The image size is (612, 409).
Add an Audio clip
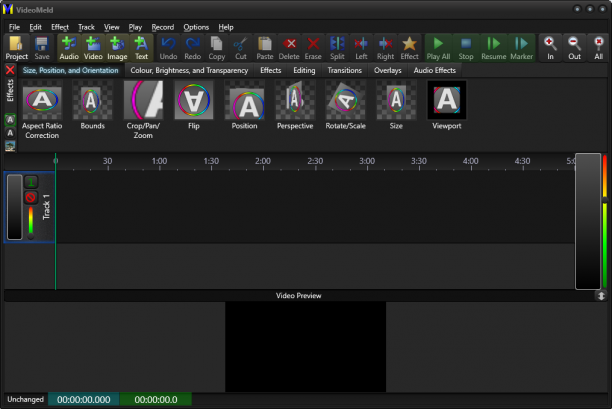(x=69, y=48)
